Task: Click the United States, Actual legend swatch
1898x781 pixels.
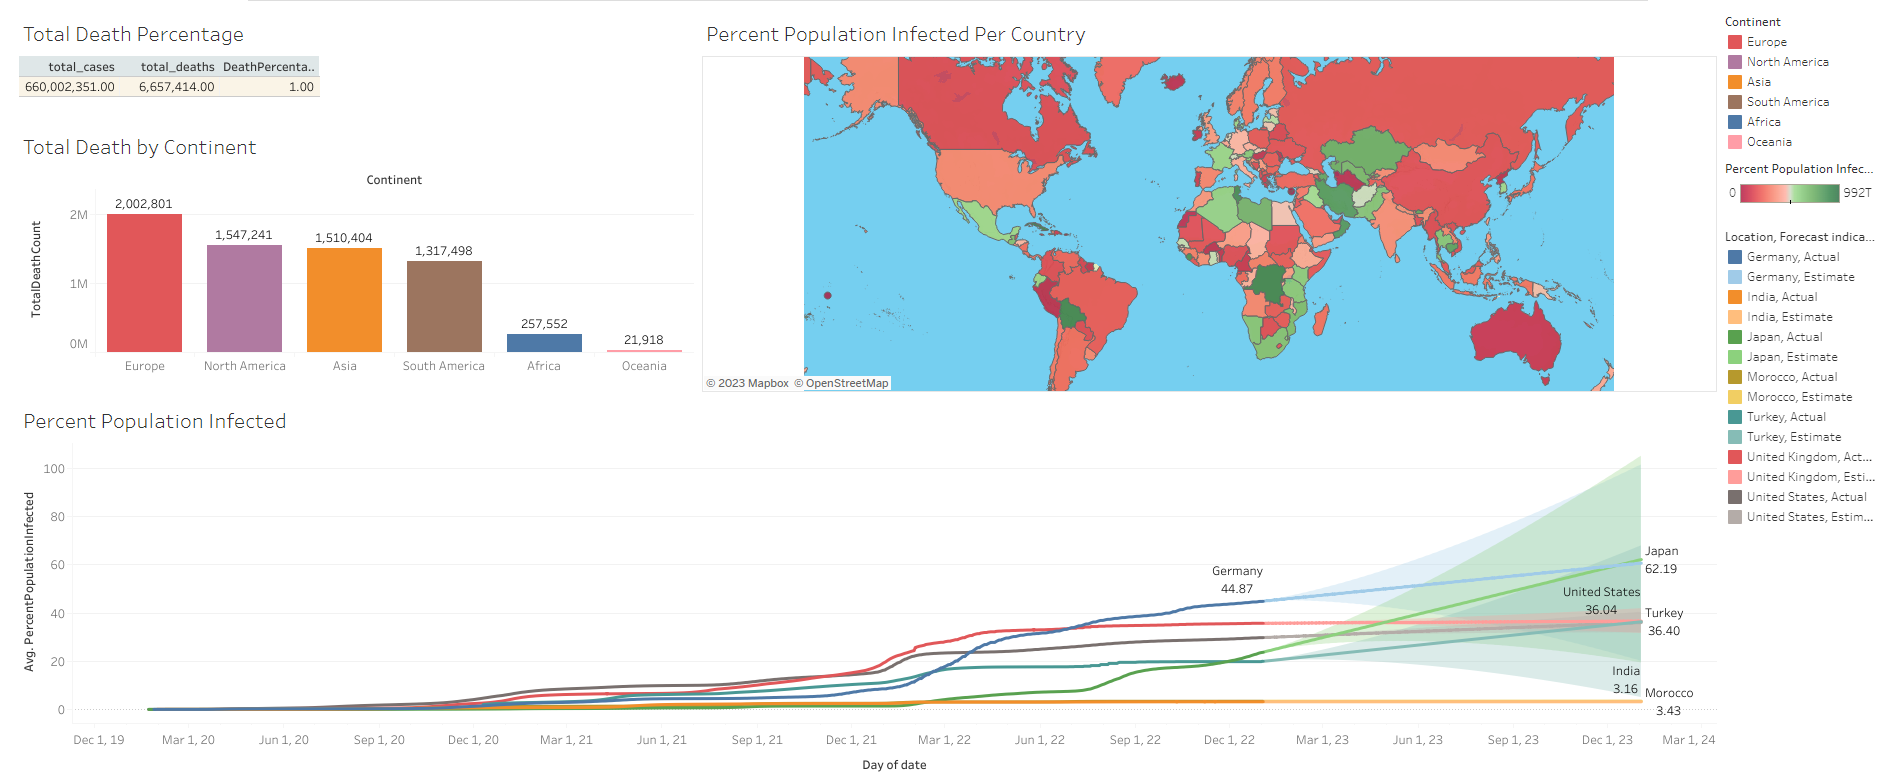Action: (x=1734, y=497)
